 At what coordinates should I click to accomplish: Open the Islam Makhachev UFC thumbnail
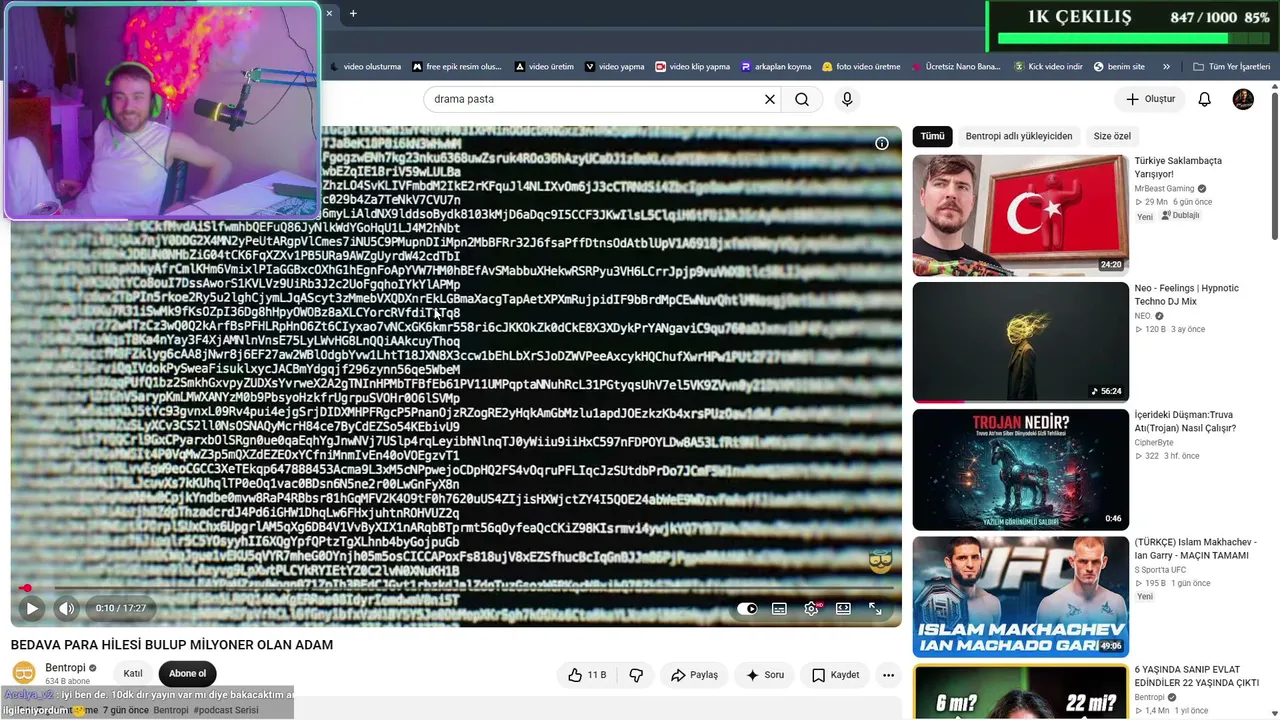pyautogui.click(x=1020, y=597)
